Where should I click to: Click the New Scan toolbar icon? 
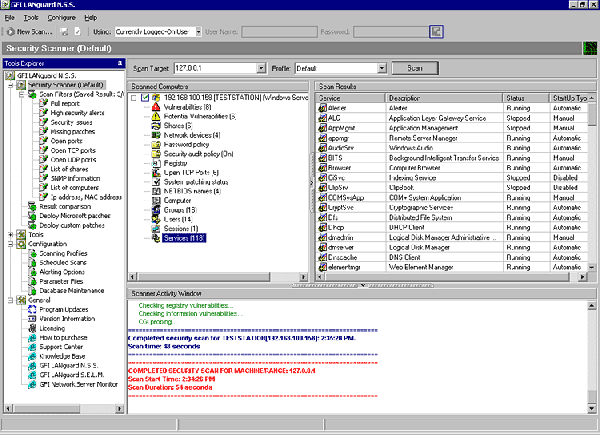10,32
